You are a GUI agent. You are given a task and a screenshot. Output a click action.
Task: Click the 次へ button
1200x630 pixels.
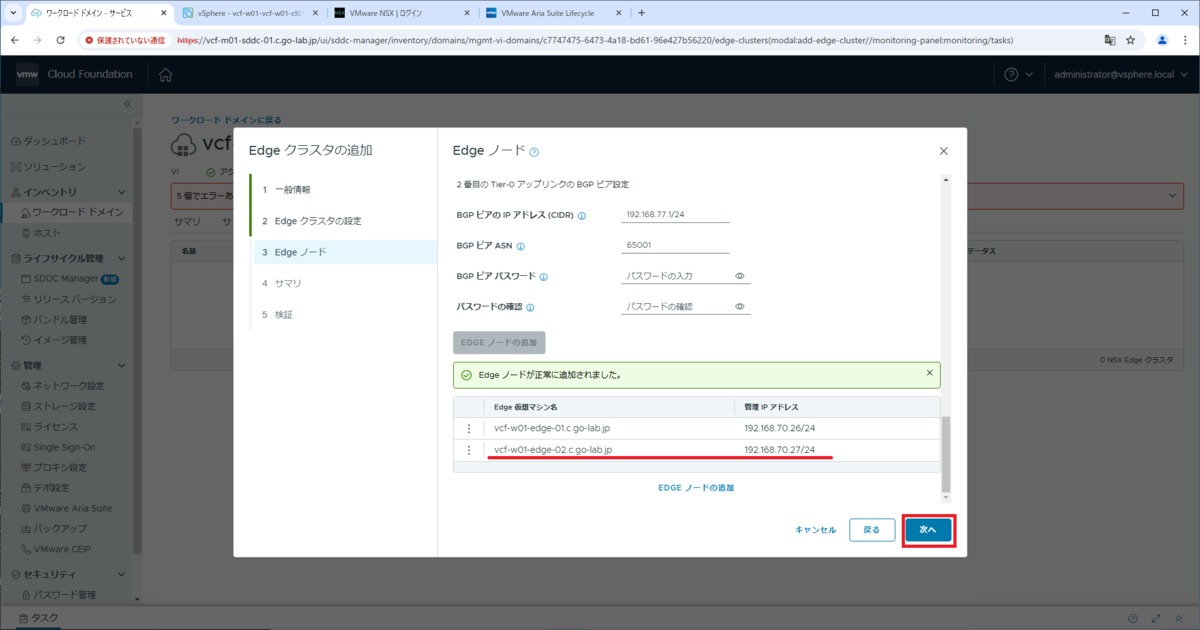(x=927, y=530)
